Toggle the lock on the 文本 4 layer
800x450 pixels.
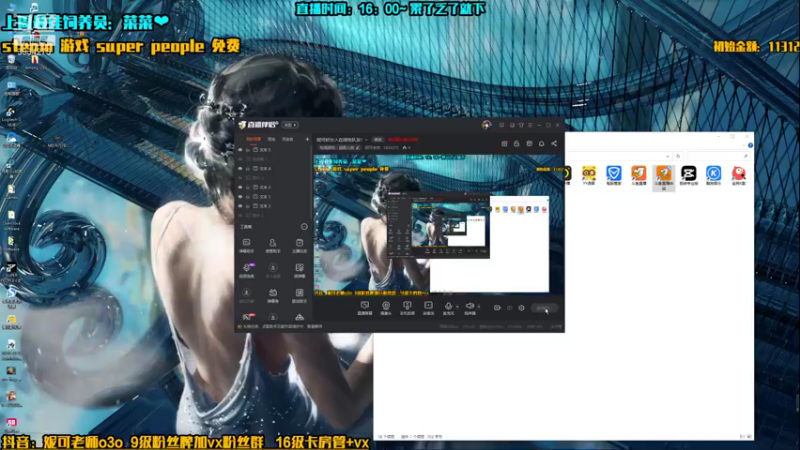[x=248, y=168]
